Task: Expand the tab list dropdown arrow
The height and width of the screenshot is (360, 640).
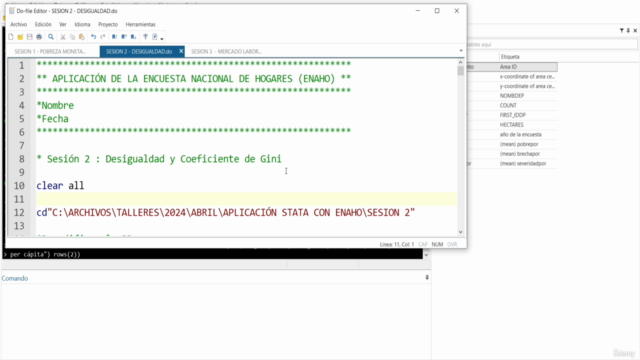Action: coord(461,51)
